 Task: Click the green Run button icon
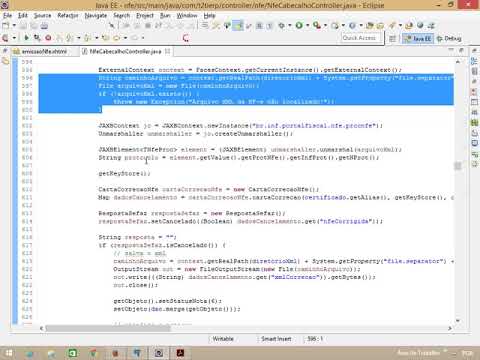point(299,26)
